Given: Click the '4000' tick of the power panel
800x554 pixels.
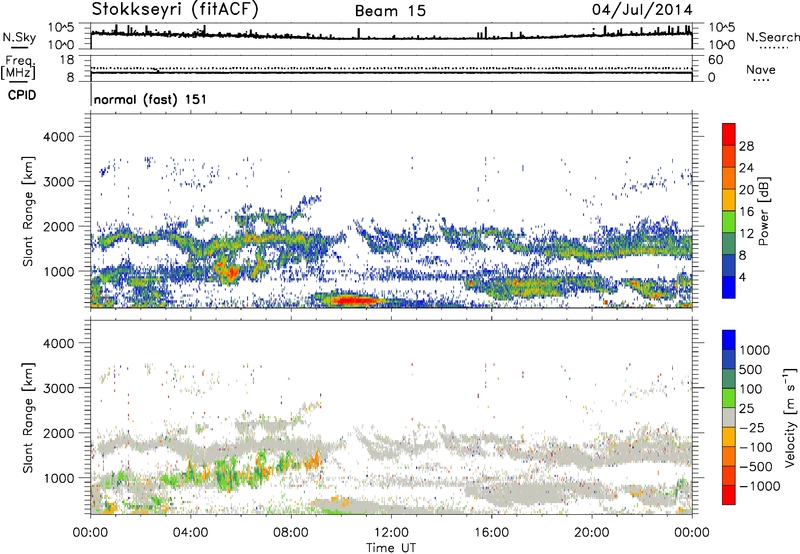Looking at the screenshot, I should [58, 137].
